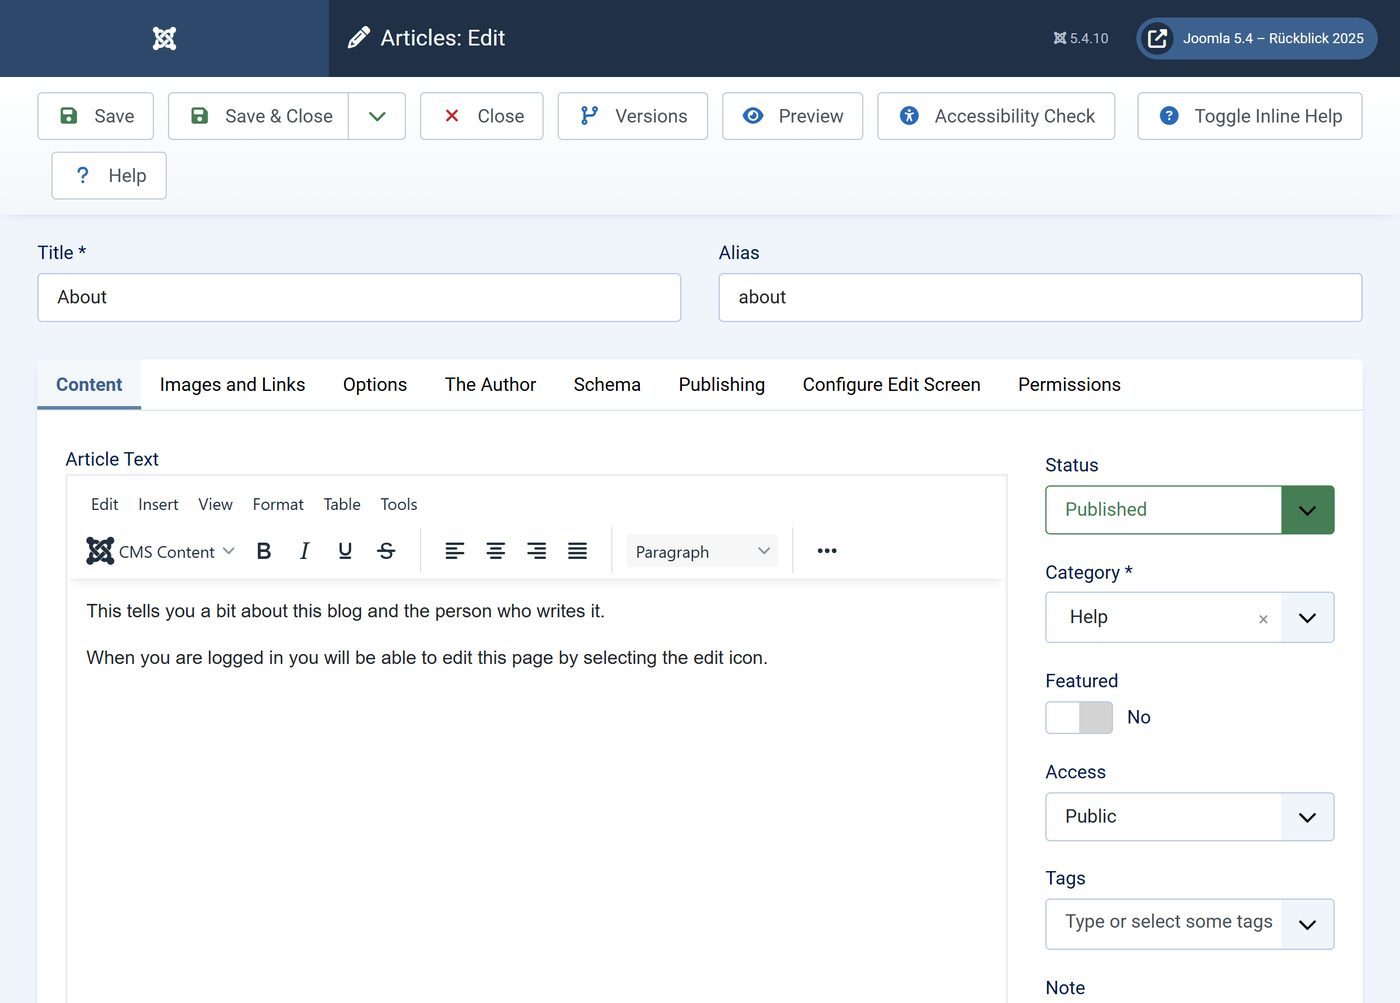Open the Paragraph format dropdown
Screen dimensions: 1400x1003
tap(702, 551)
